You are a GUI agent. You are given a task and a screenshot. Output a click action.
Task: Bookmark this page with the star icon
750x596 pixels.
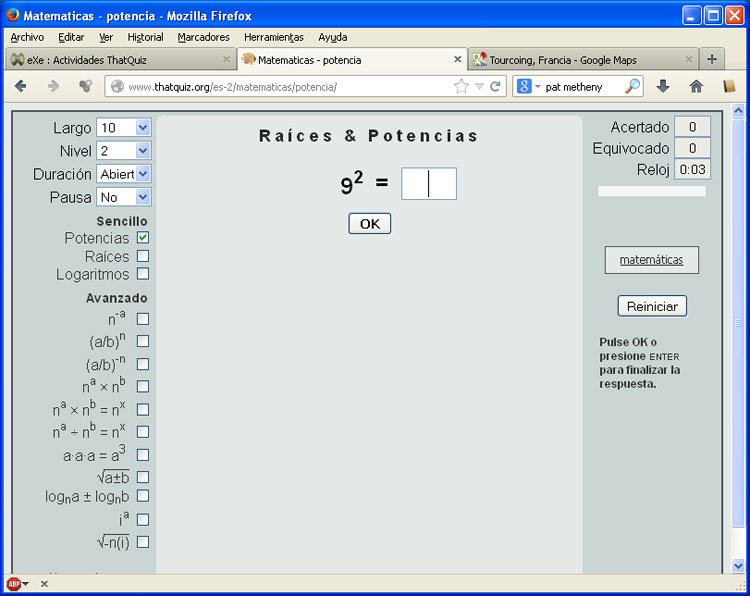click(x=461, y=87)
